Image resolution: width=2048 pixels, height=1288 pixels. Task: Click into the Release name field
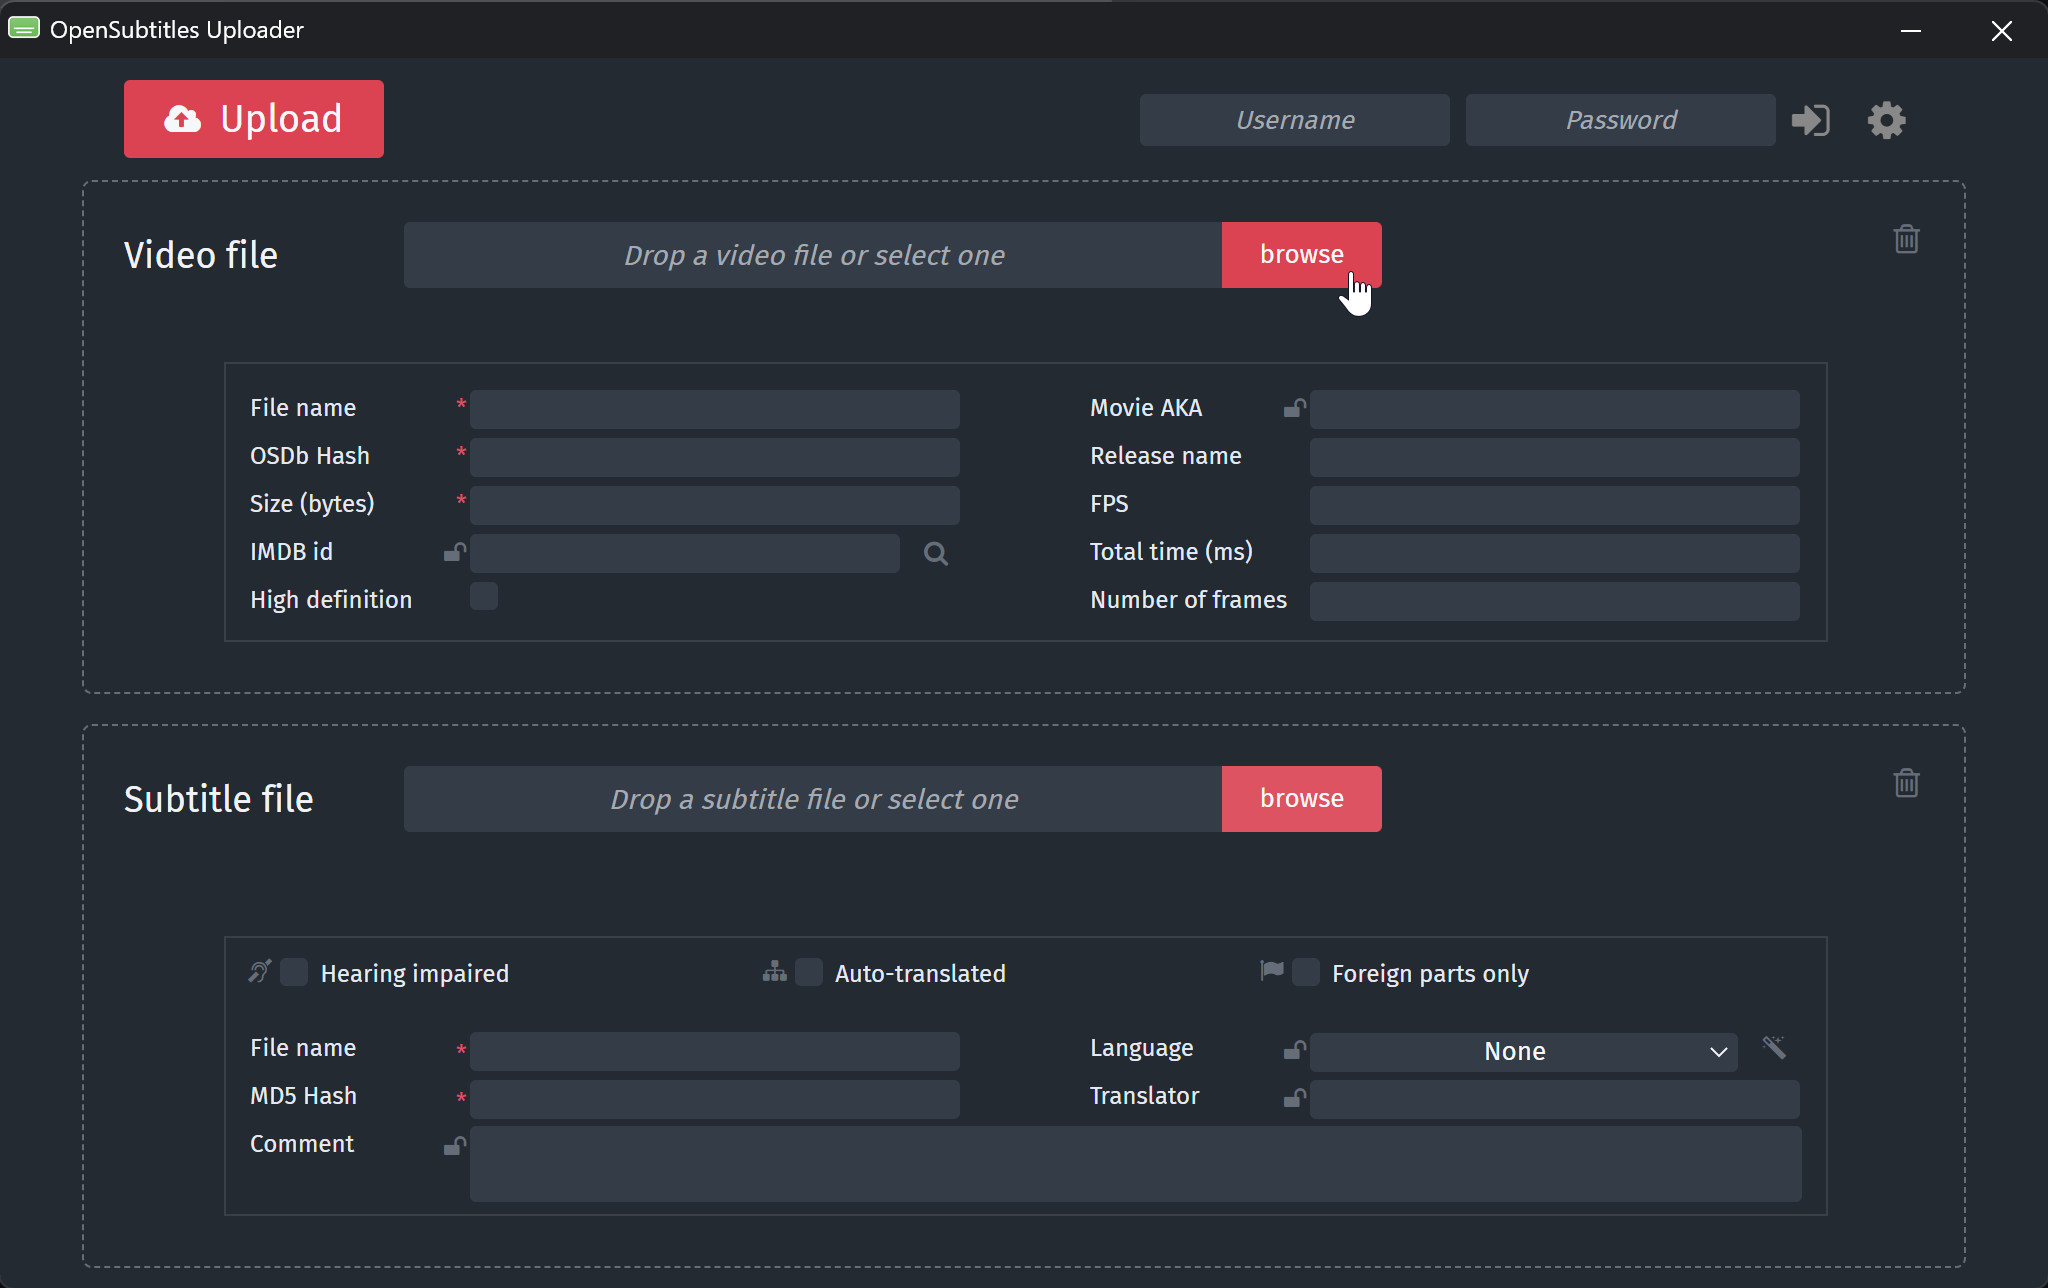(x=1554, y=457)
